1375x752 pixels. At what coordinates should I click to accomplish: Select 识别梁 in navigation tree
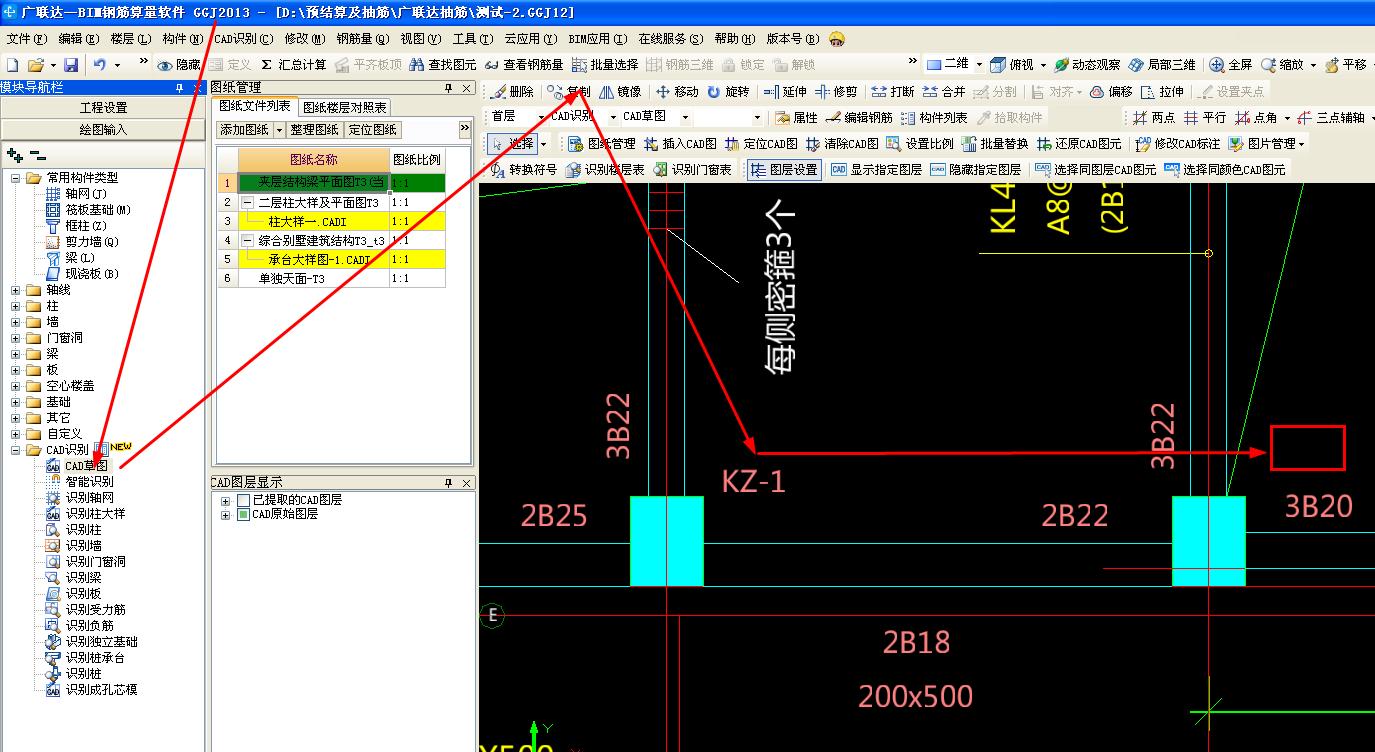click(x=83, y=578)
